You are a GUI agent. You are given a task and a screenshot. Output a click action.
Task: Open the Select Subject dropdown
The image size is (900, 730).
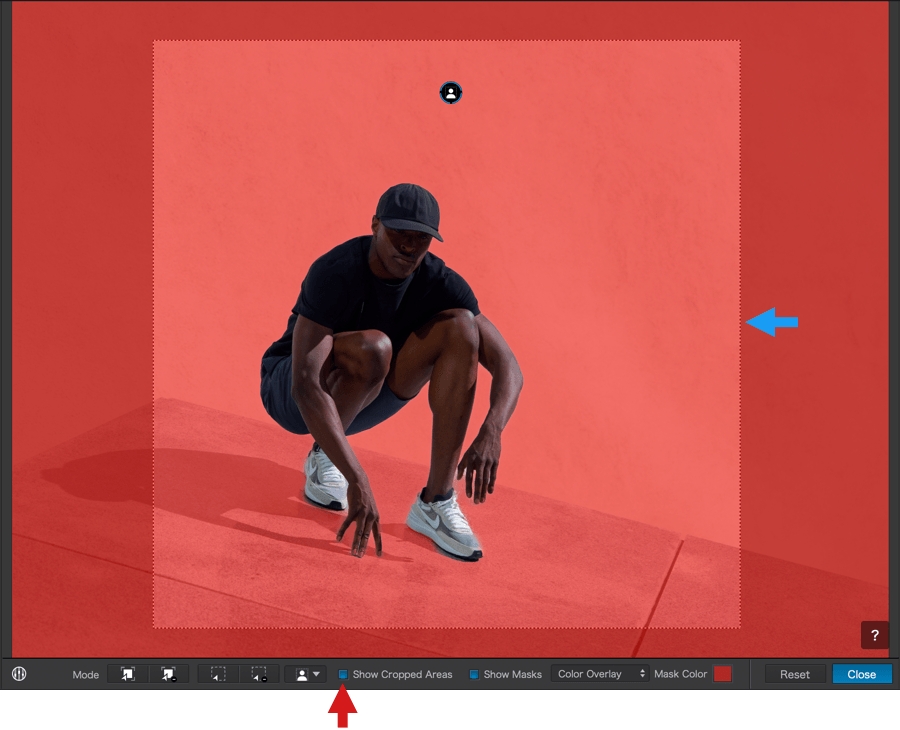click(305, 674)
